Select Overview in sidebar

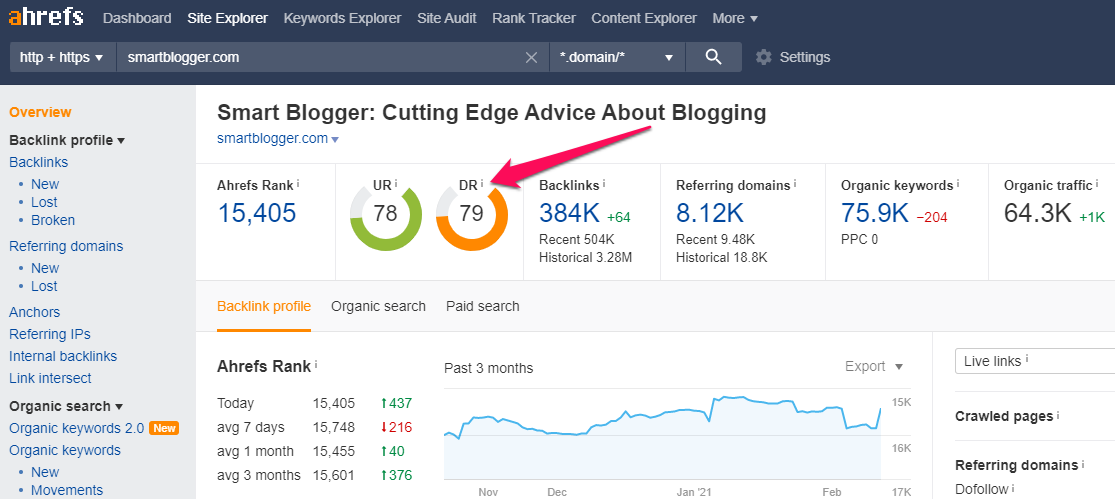40,112
